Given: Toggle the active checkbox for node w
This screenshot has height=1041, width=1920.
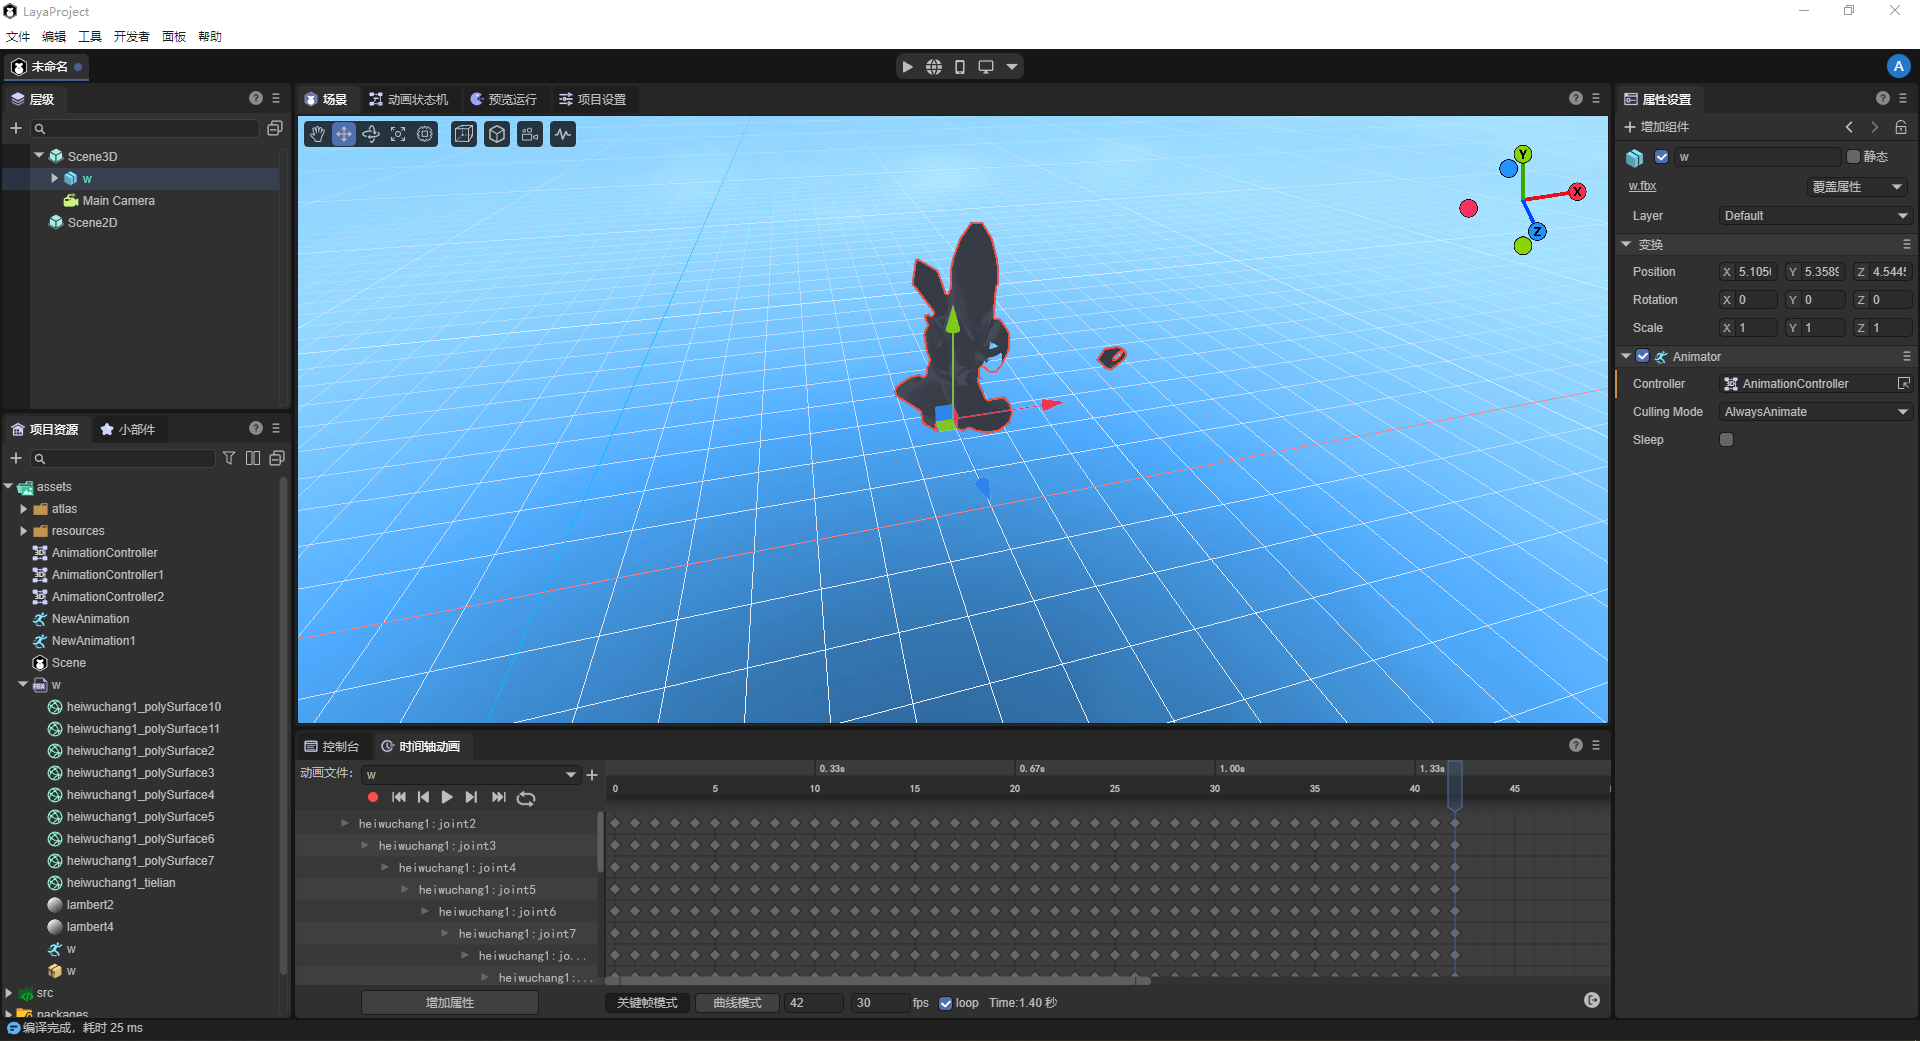Looking at the screenshot, I should pos(1662,157).
